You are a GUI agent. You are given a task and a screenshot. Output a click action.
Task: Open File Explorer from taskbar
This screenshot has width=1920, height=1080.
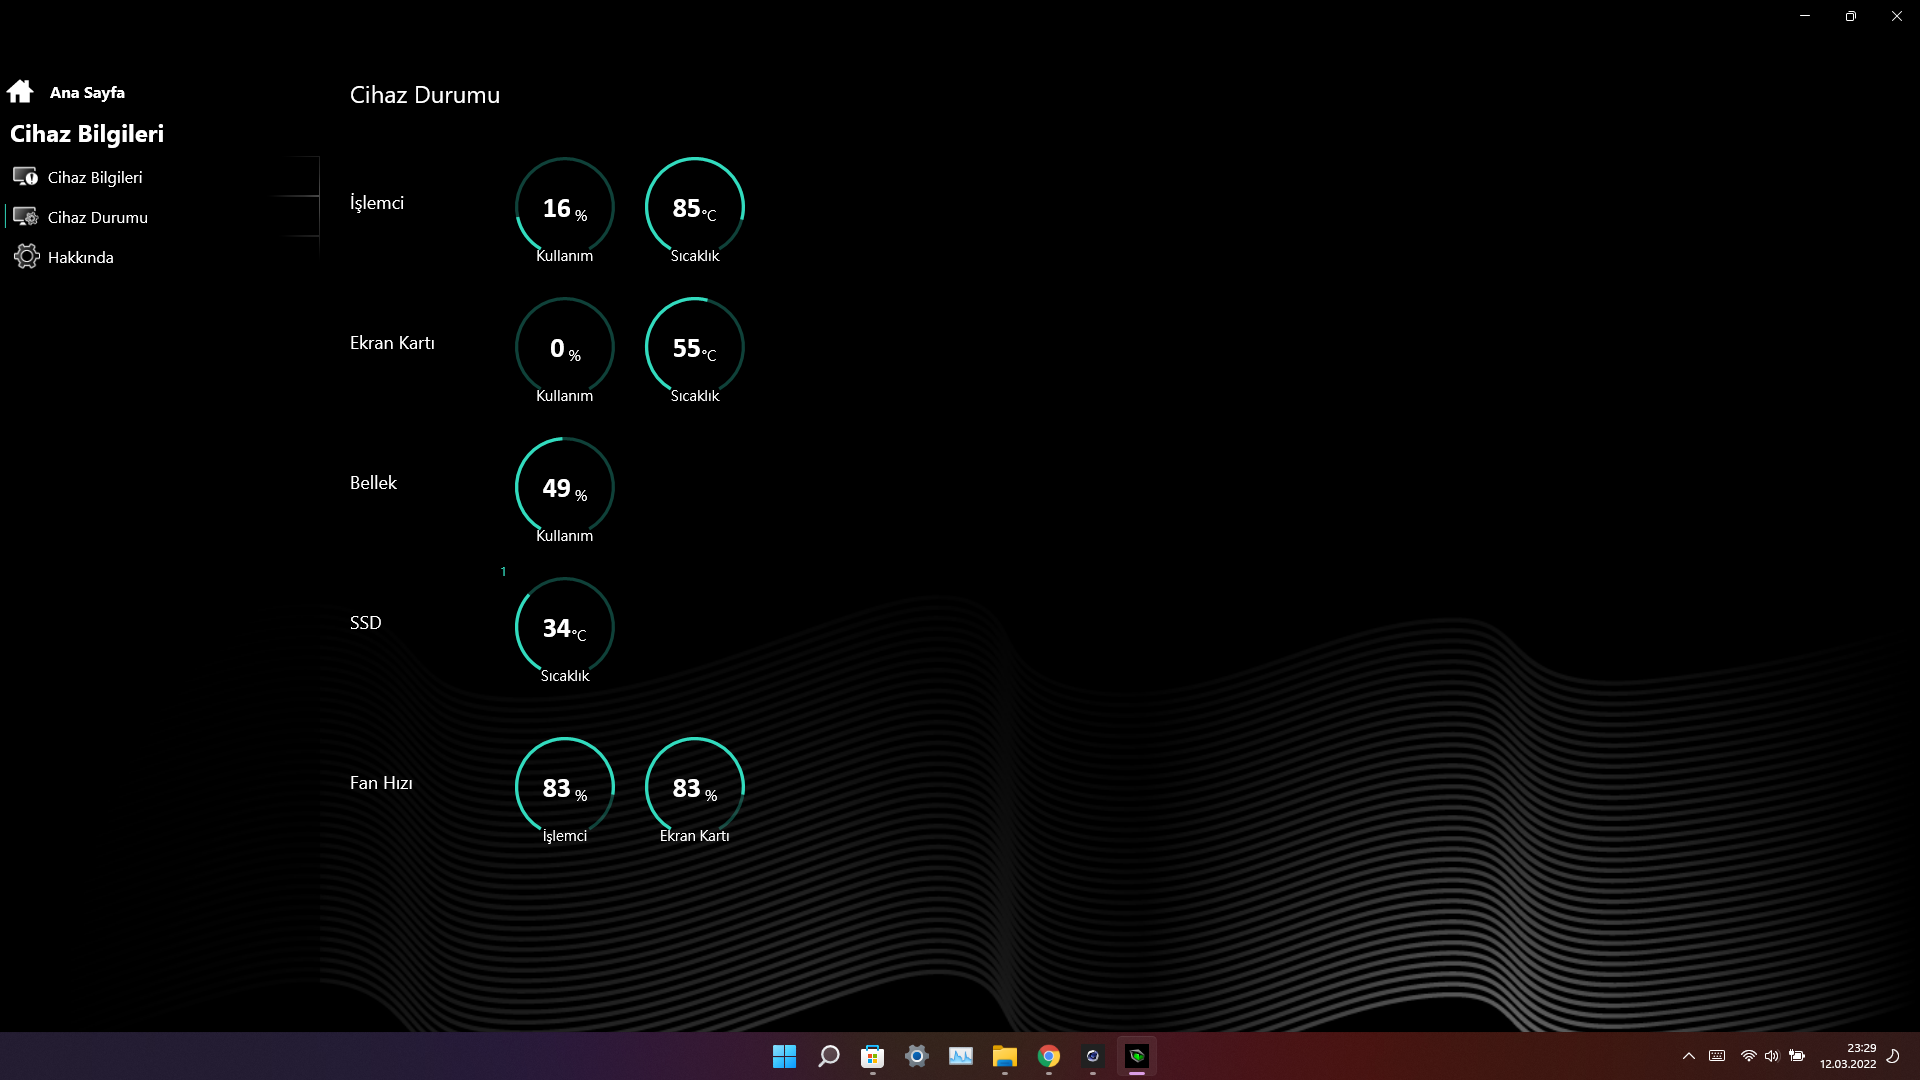tap(1004, 1056)
